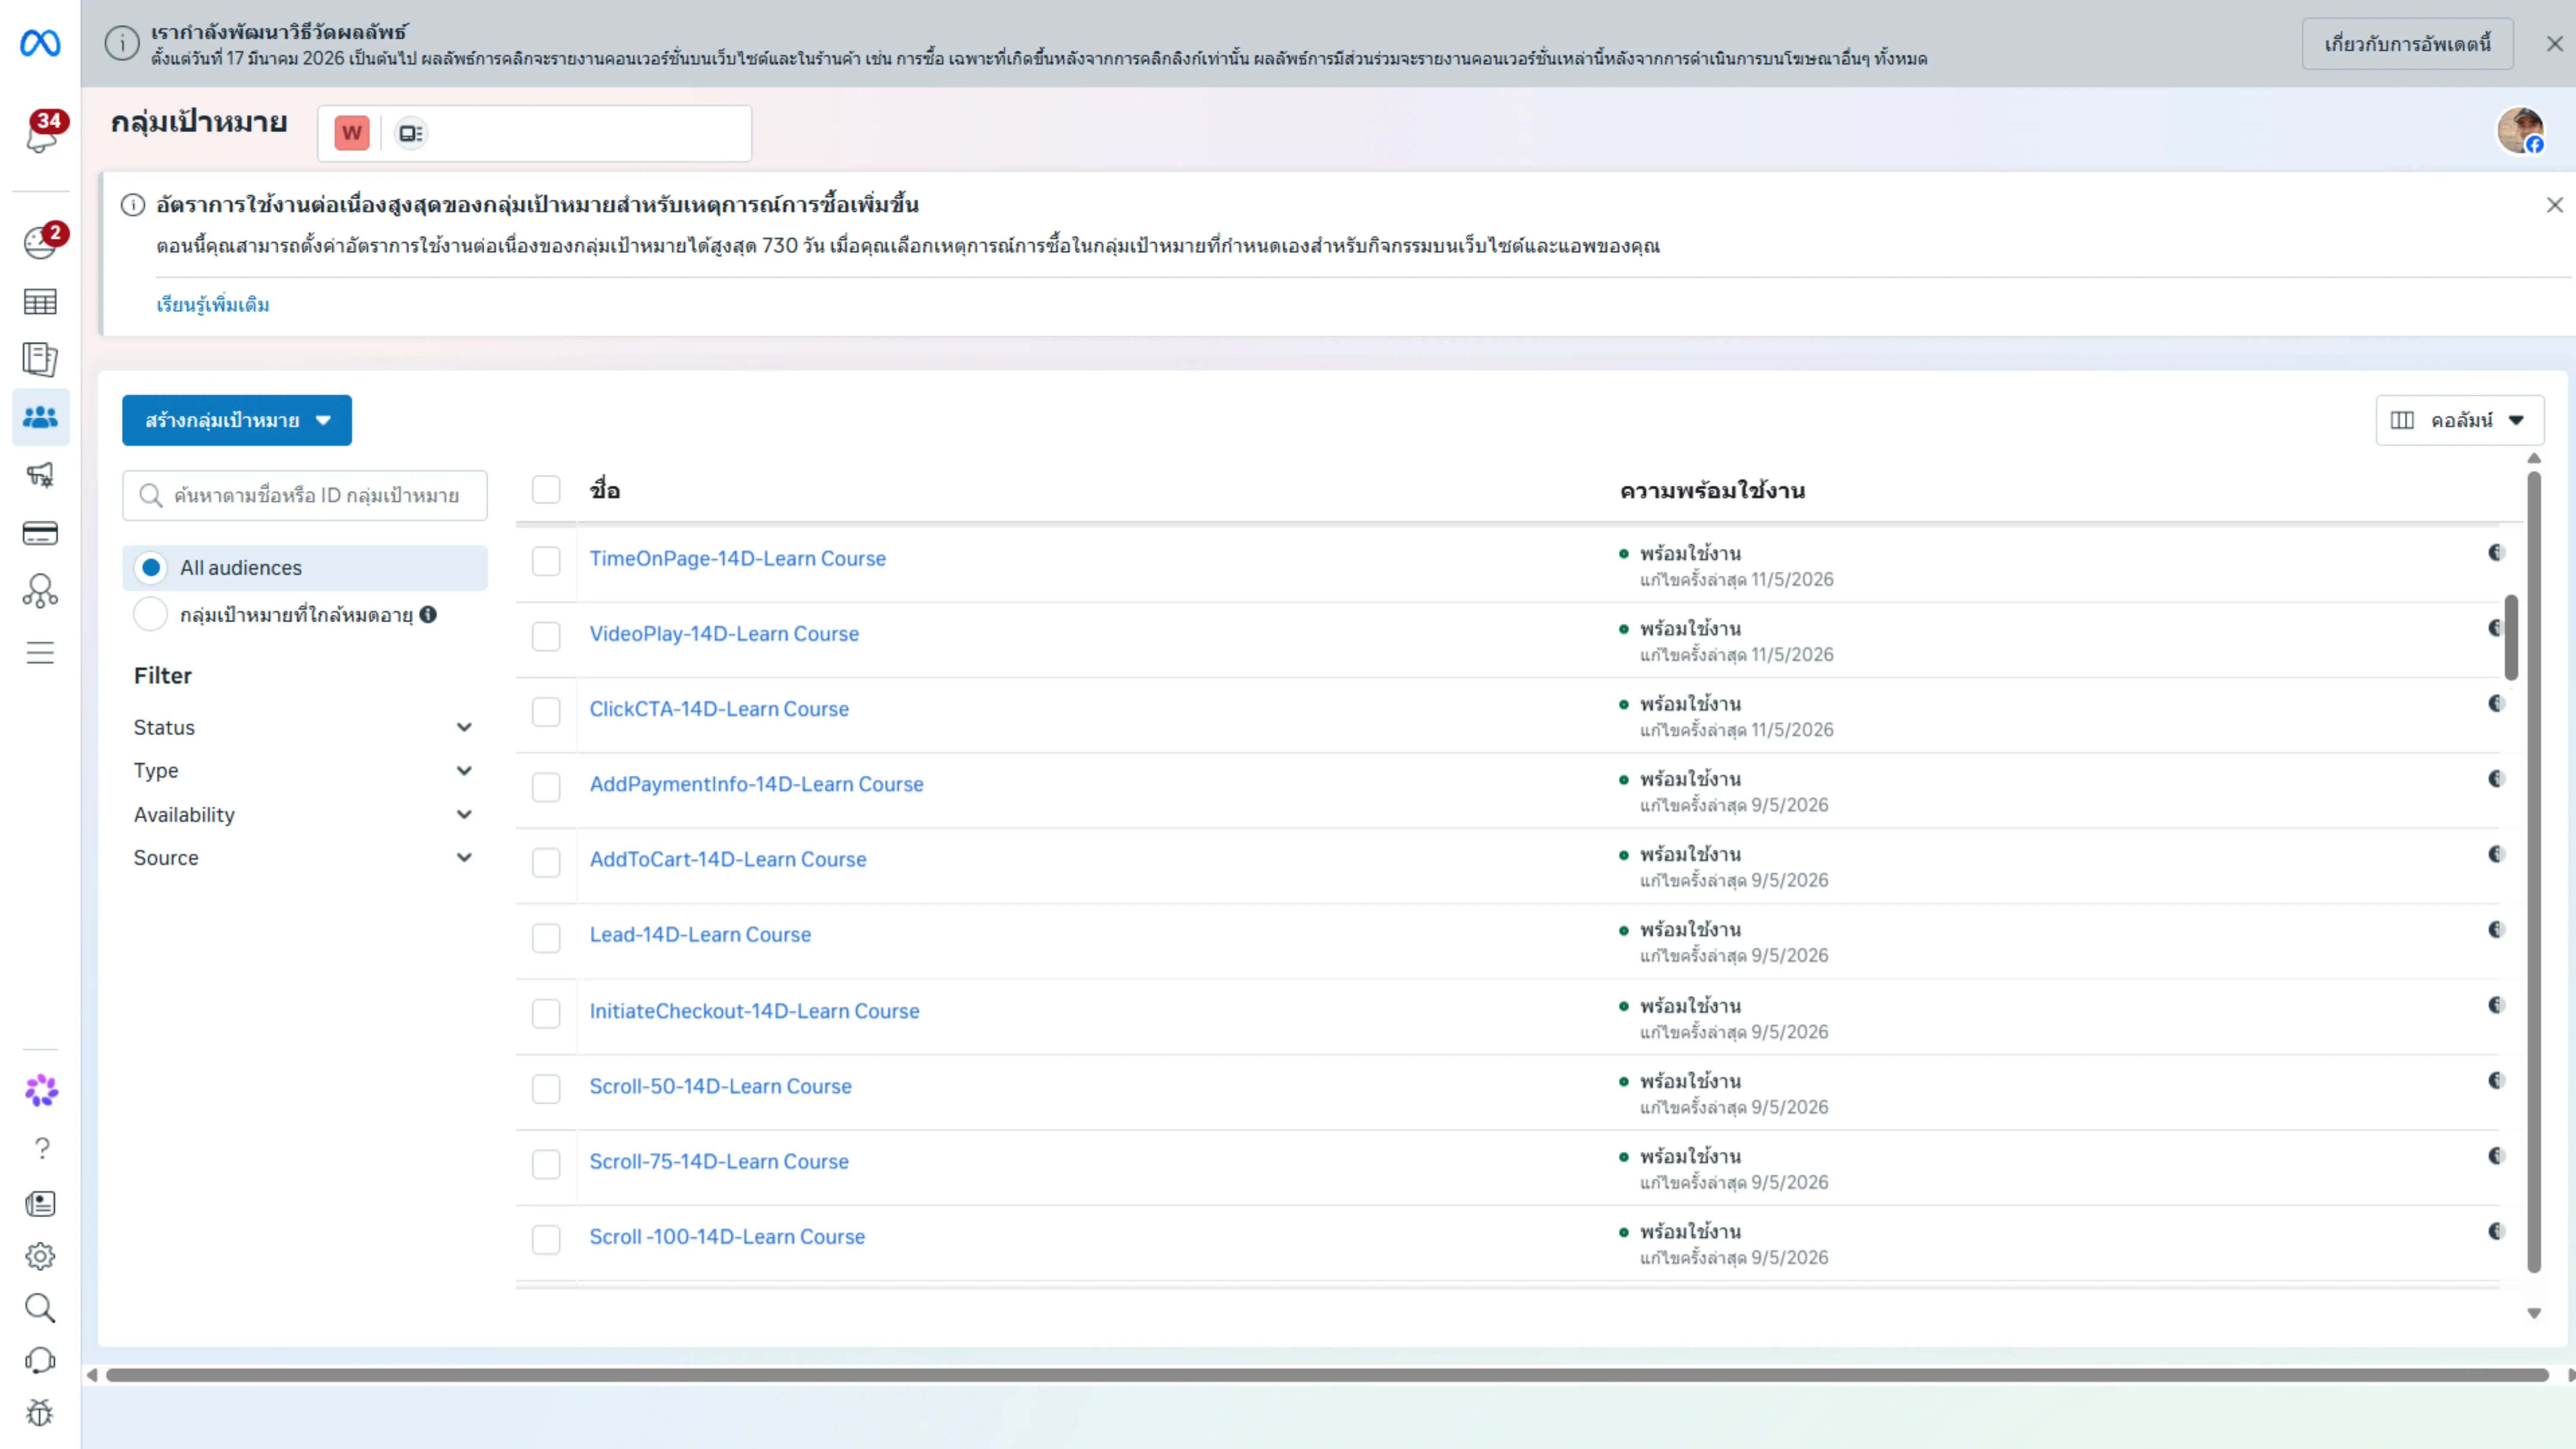Click status icon on AddToCart-14D-Learn Course row
Image resolution: width=2576 pixels, height=1449 pixels.
click(2497, 854)
